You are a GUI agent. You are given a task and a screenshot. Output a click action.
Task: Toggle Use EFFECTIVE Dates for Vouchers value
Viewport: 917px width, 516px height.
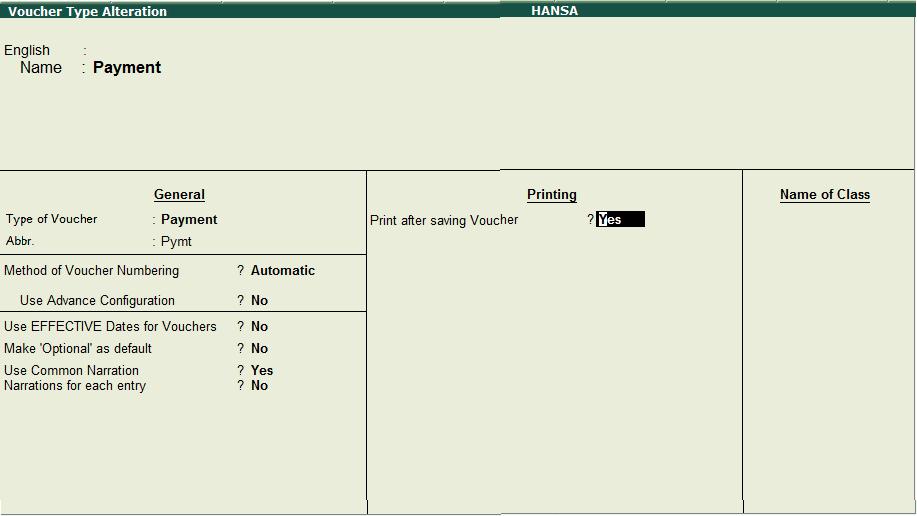[x=259, y=326]
